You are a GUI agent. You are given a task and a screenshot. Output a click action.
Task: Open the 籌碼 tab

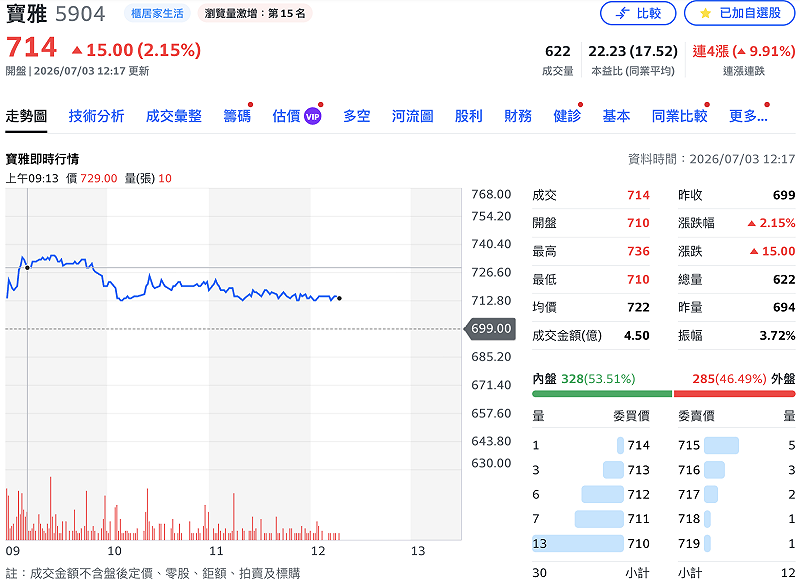click(x=237, y=116)
